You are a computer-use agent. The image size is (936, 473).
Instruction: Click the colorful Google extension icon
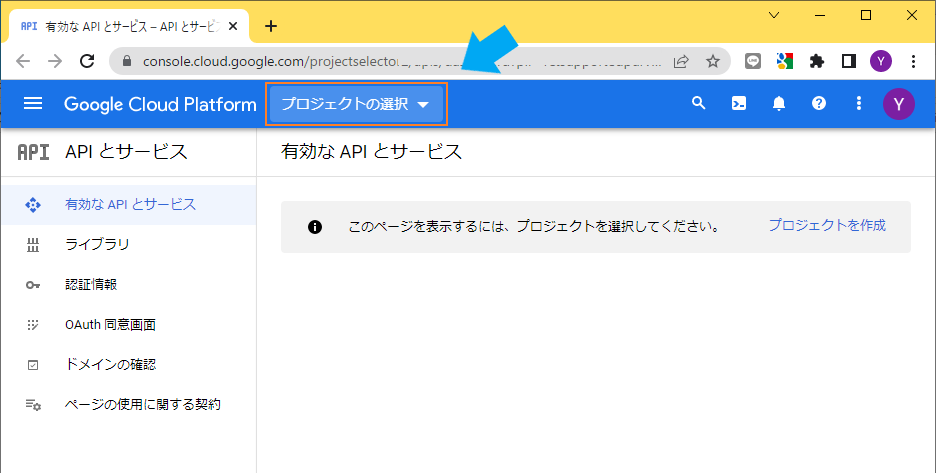point(784,61)
